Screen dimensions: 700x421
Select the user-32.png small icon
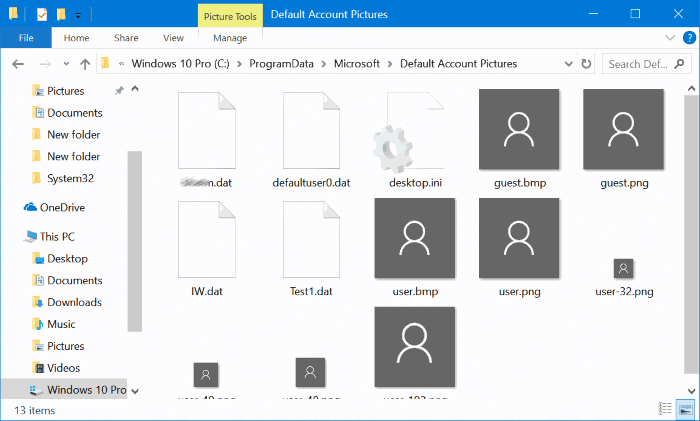(x=624, y=268)
